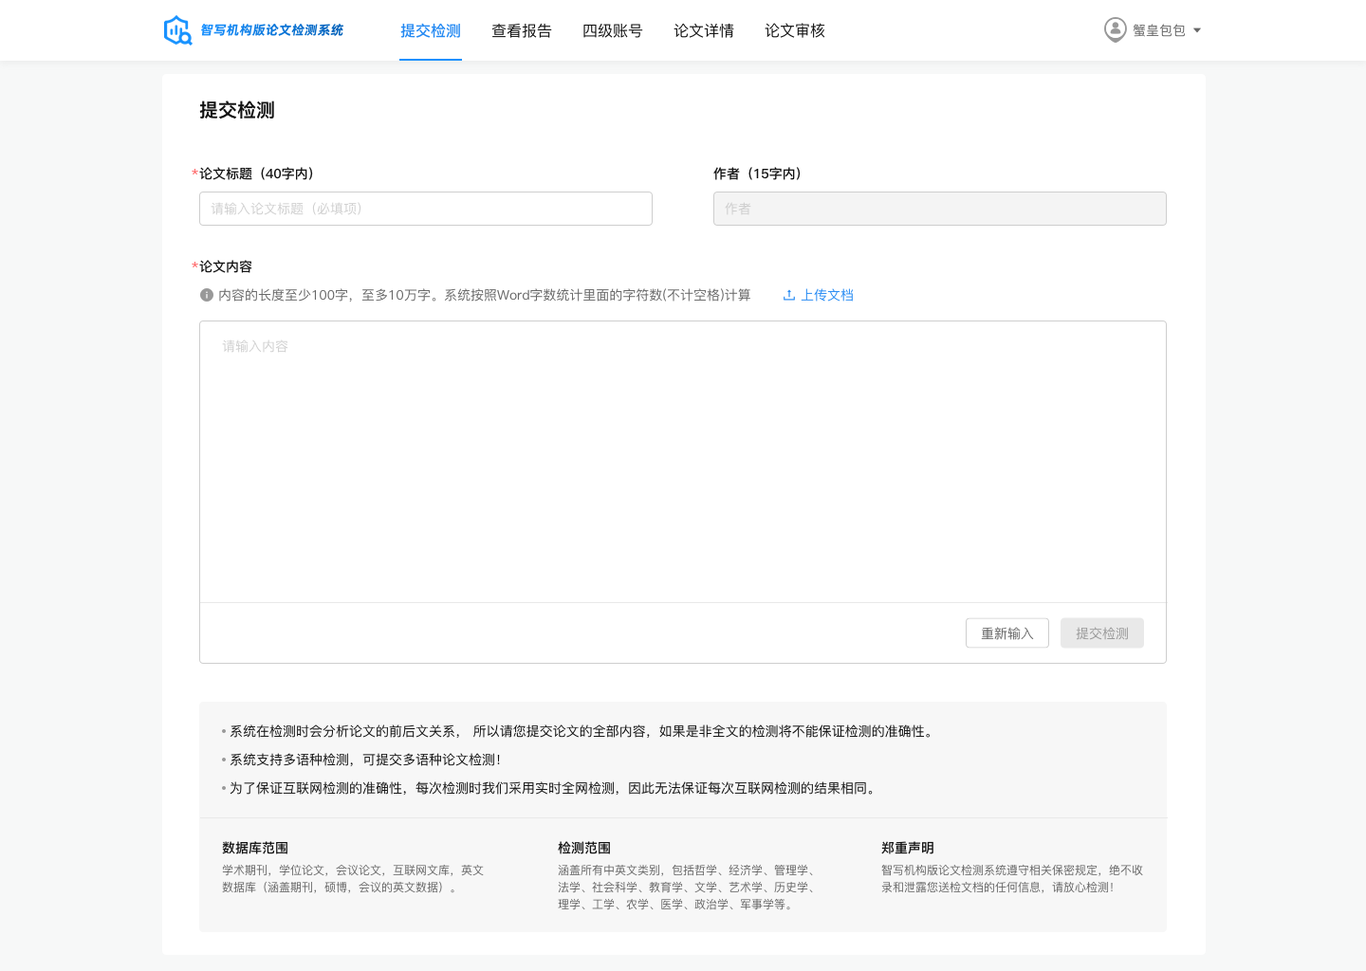Click the 学术期刊，学位论文 description text

pyautogui.click(x=353, y=879)
